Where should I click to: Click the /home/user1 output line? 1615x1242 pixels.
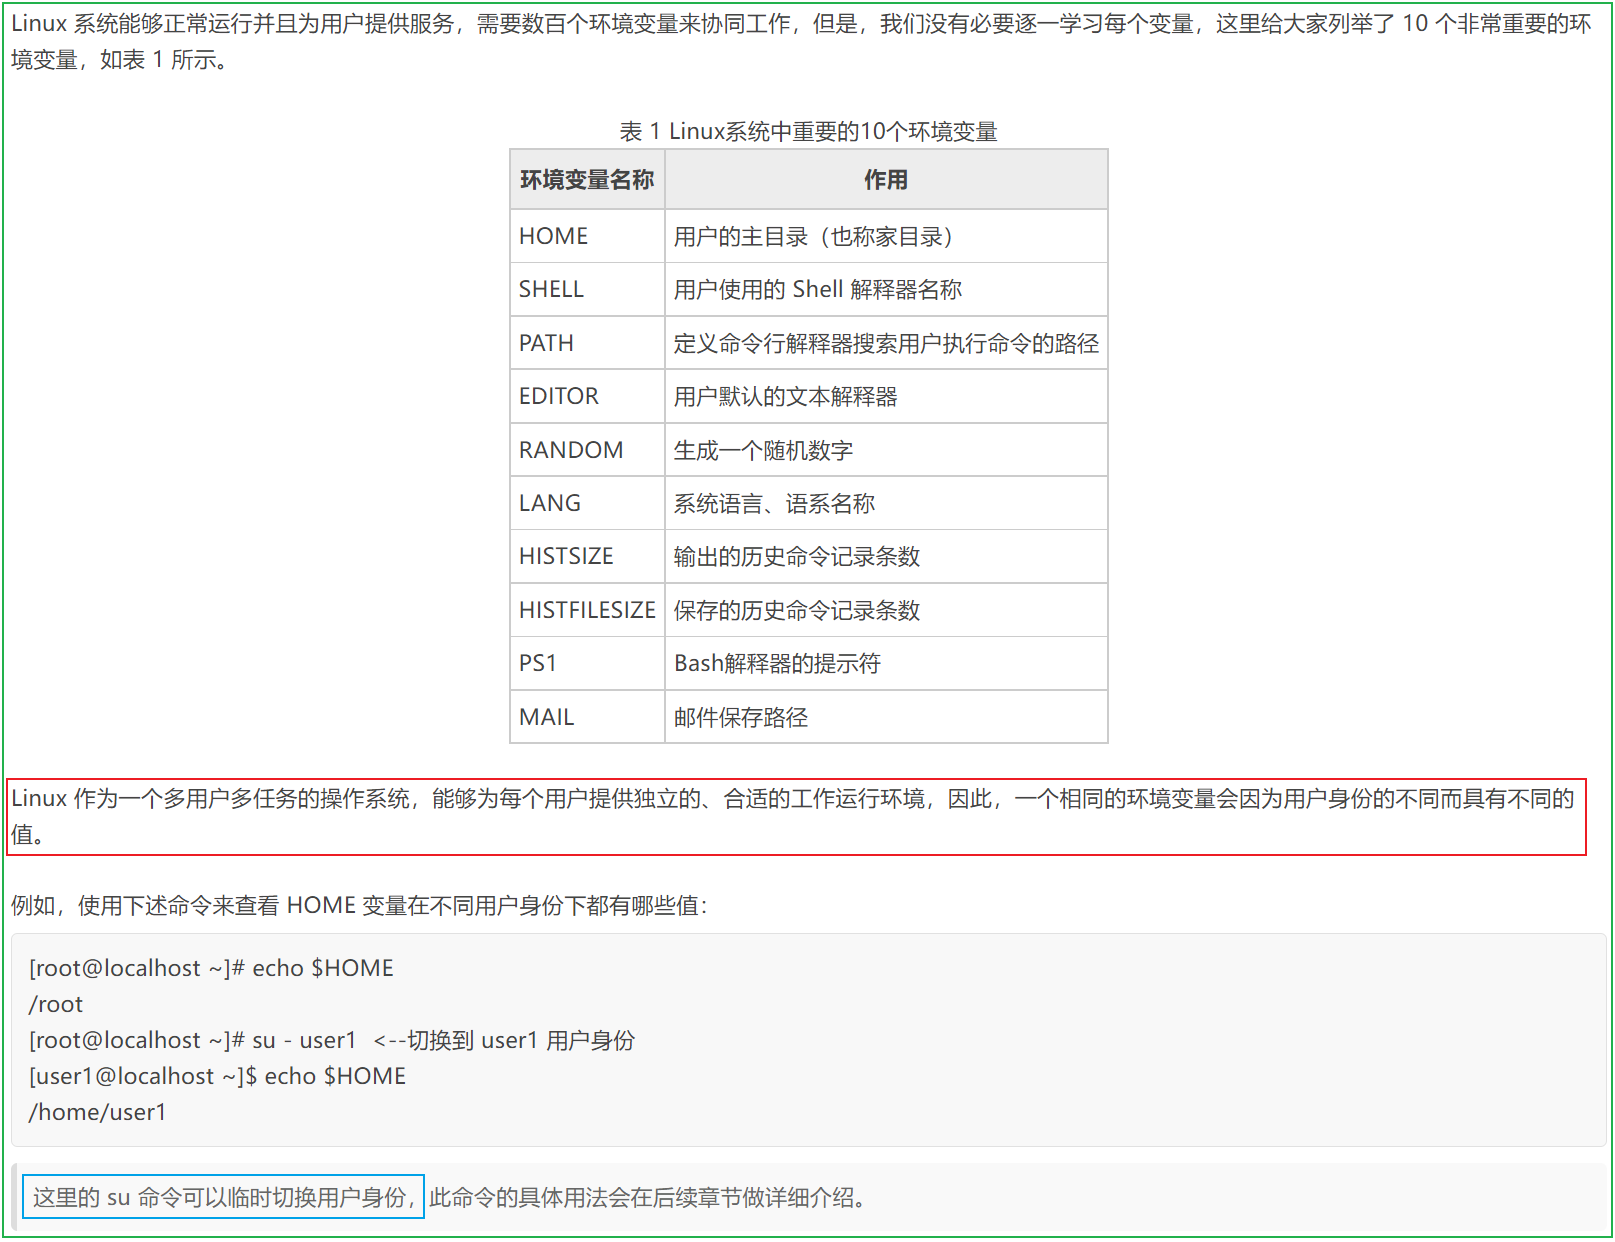tap(98, 1112)
